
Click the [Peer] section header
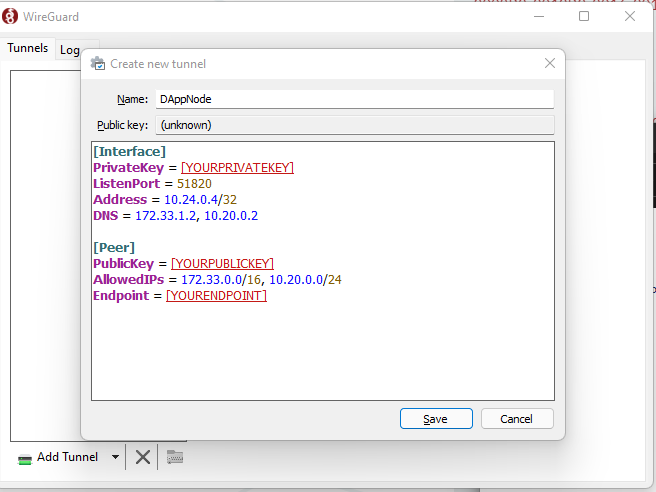pos(114,248)
